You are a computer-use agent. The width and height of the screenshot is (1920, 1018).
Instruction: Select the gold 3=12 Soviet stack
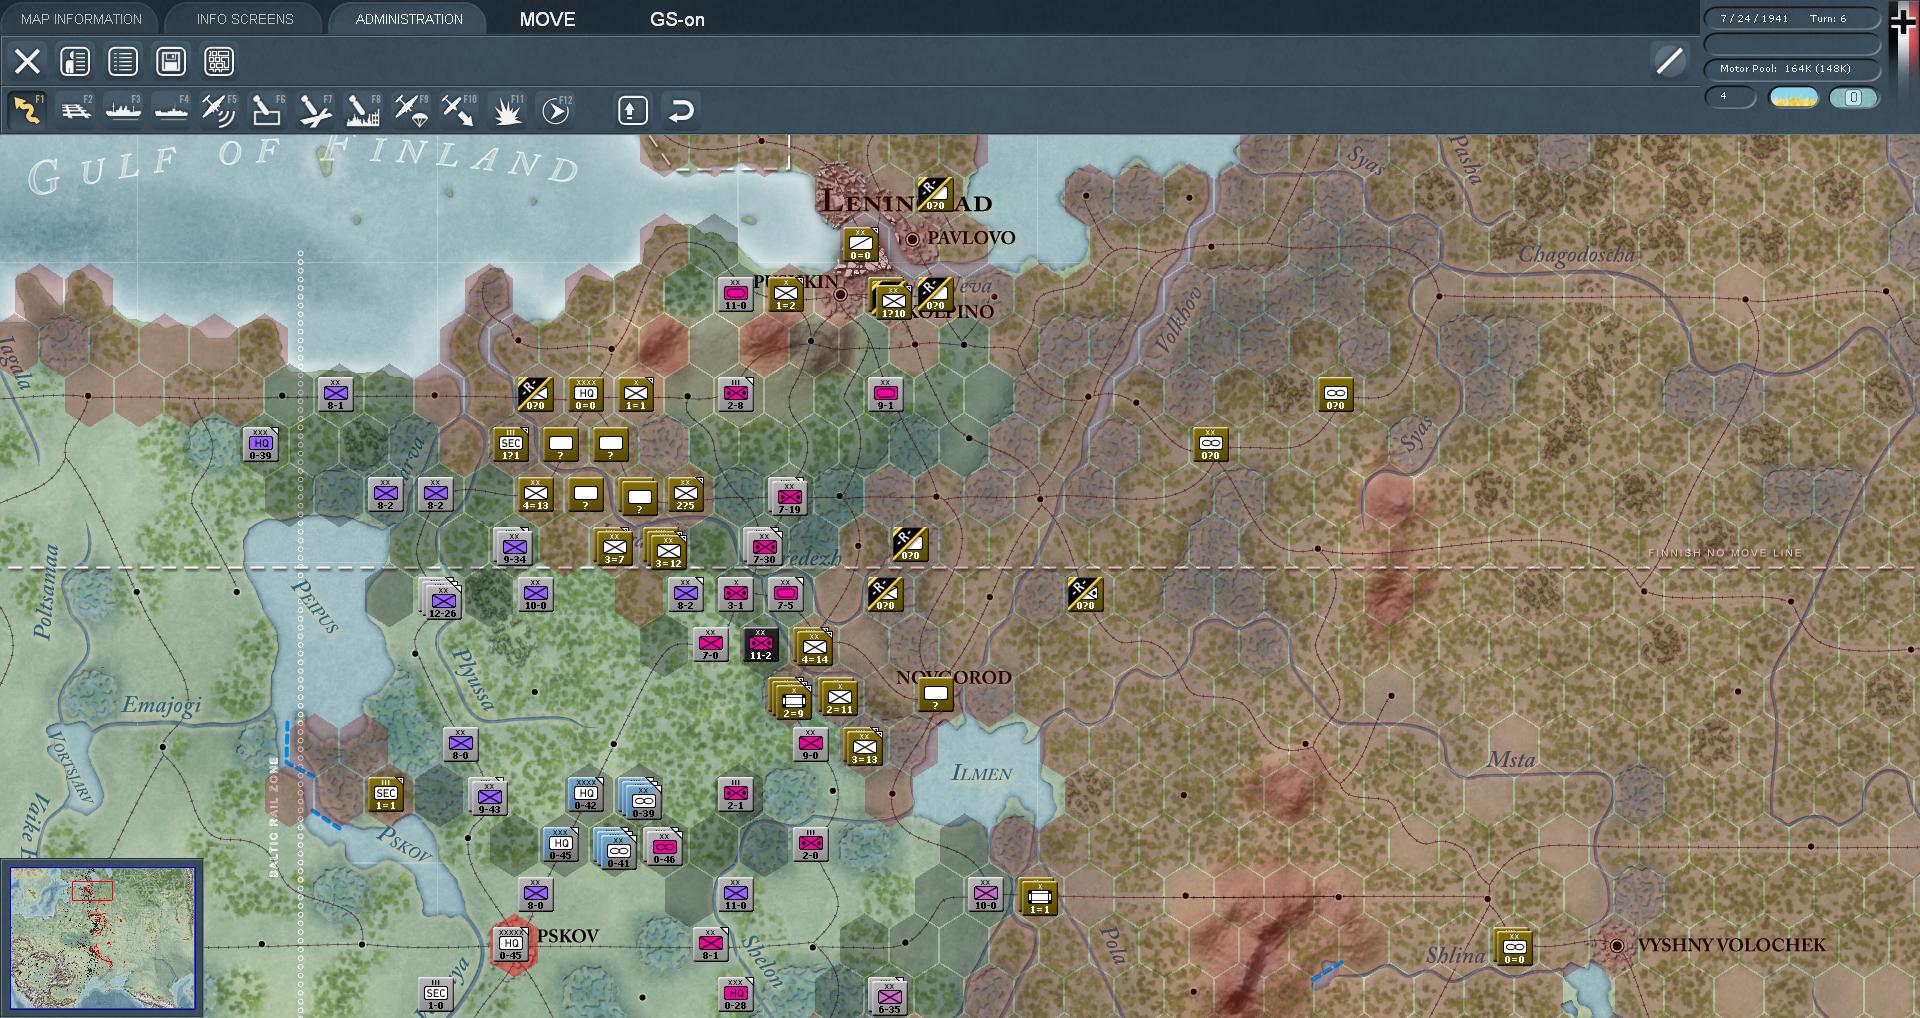point(666,550)
